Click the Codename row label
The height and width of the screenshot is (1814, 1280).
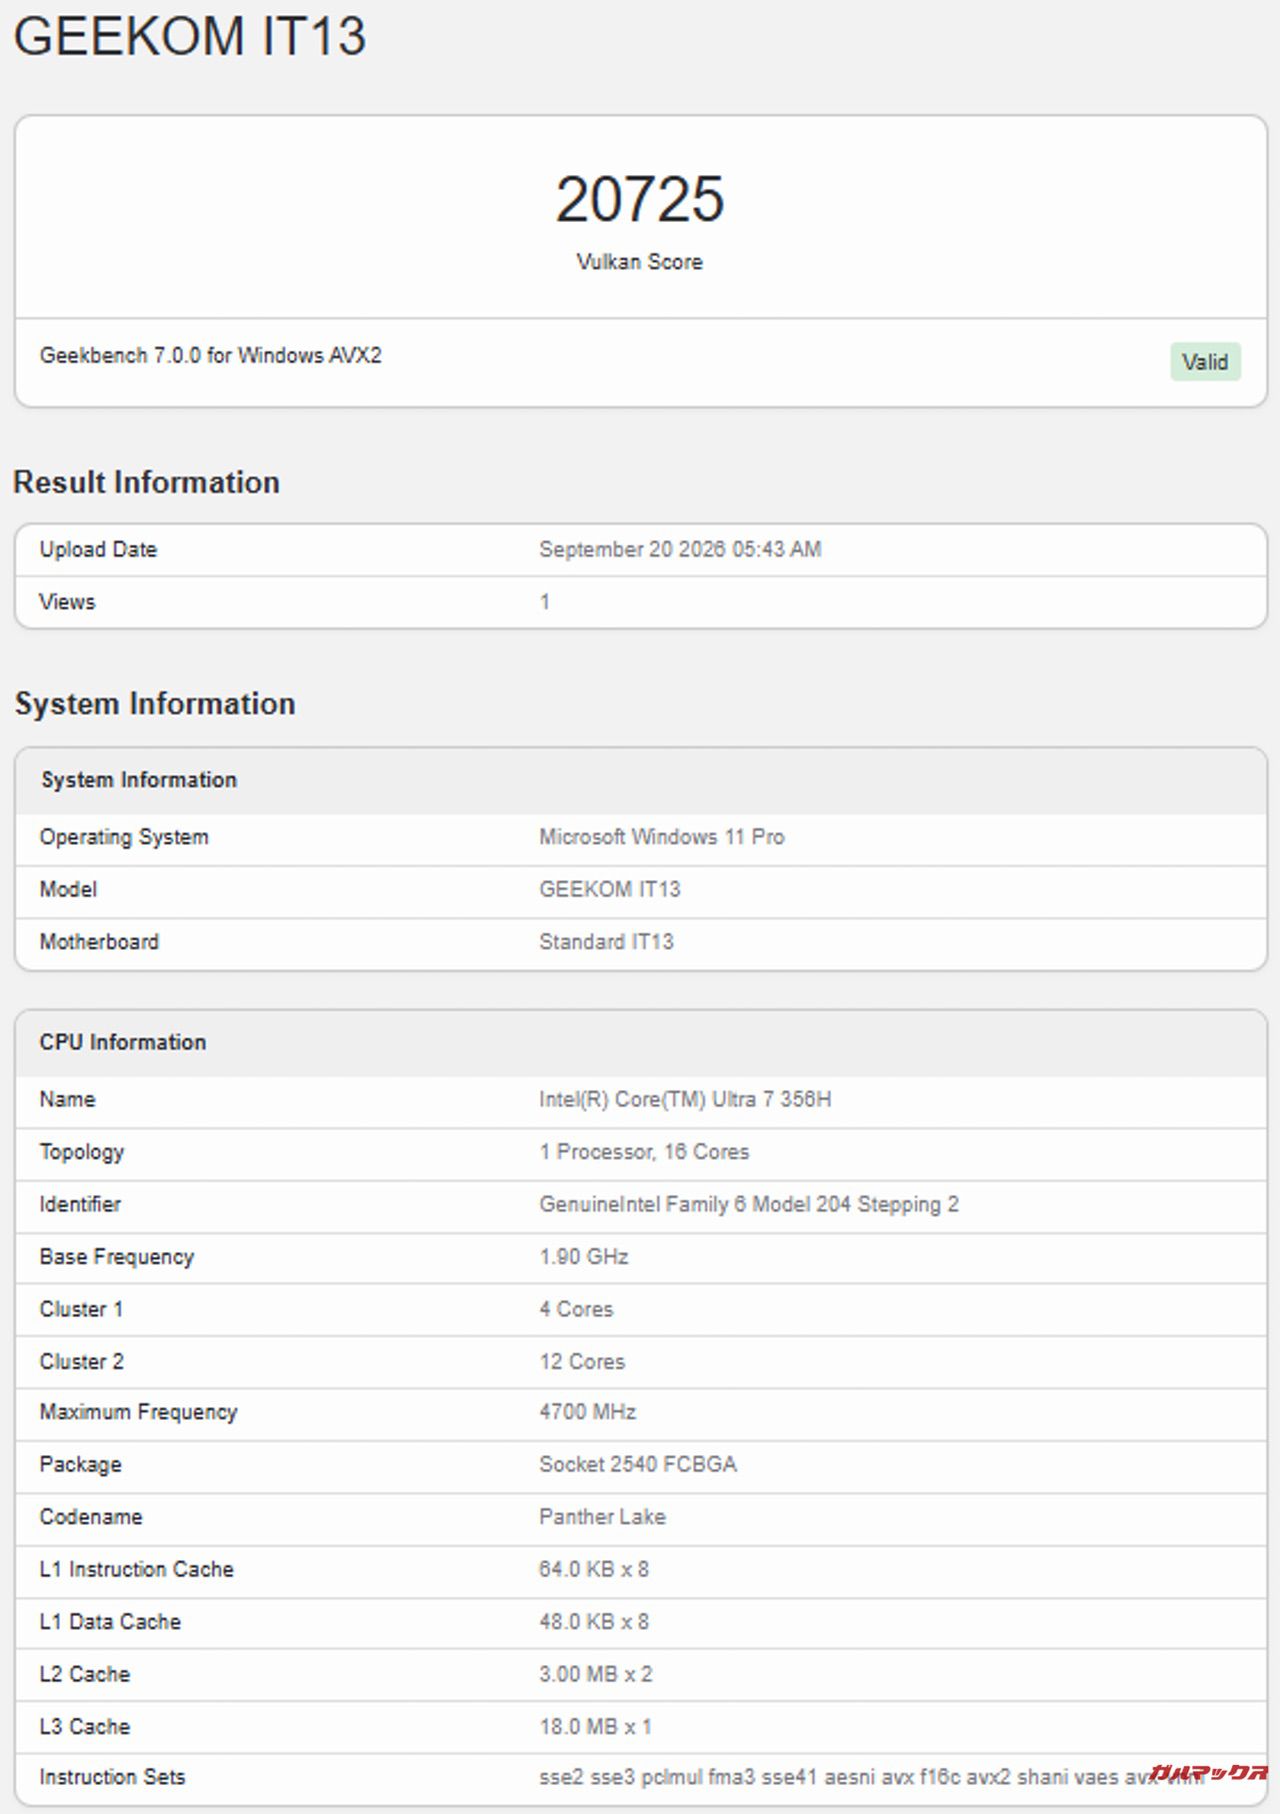tap(91, 1516)
